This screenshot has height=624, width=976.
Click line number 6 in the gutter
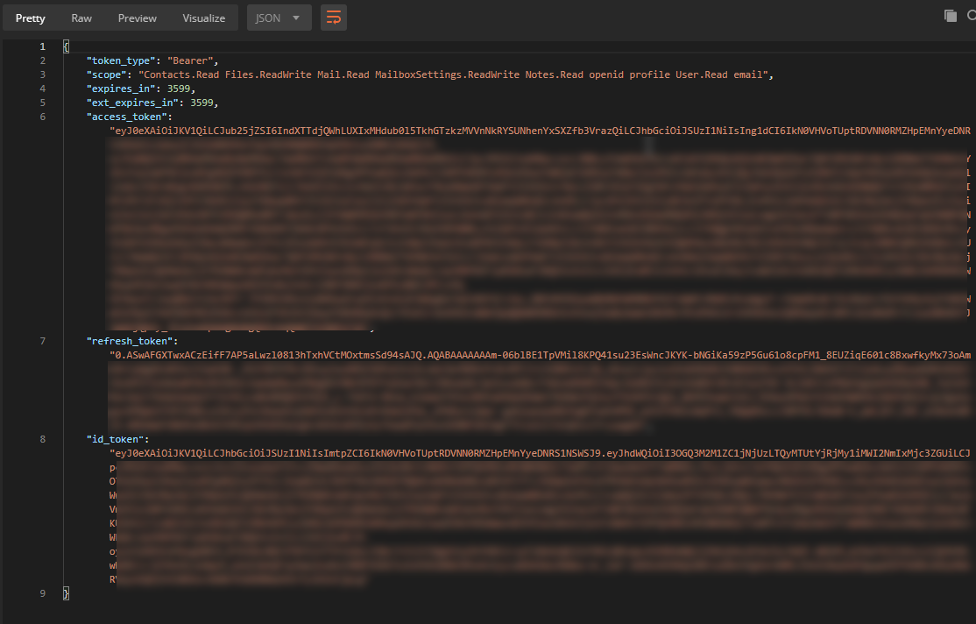(x=42, y=116)
